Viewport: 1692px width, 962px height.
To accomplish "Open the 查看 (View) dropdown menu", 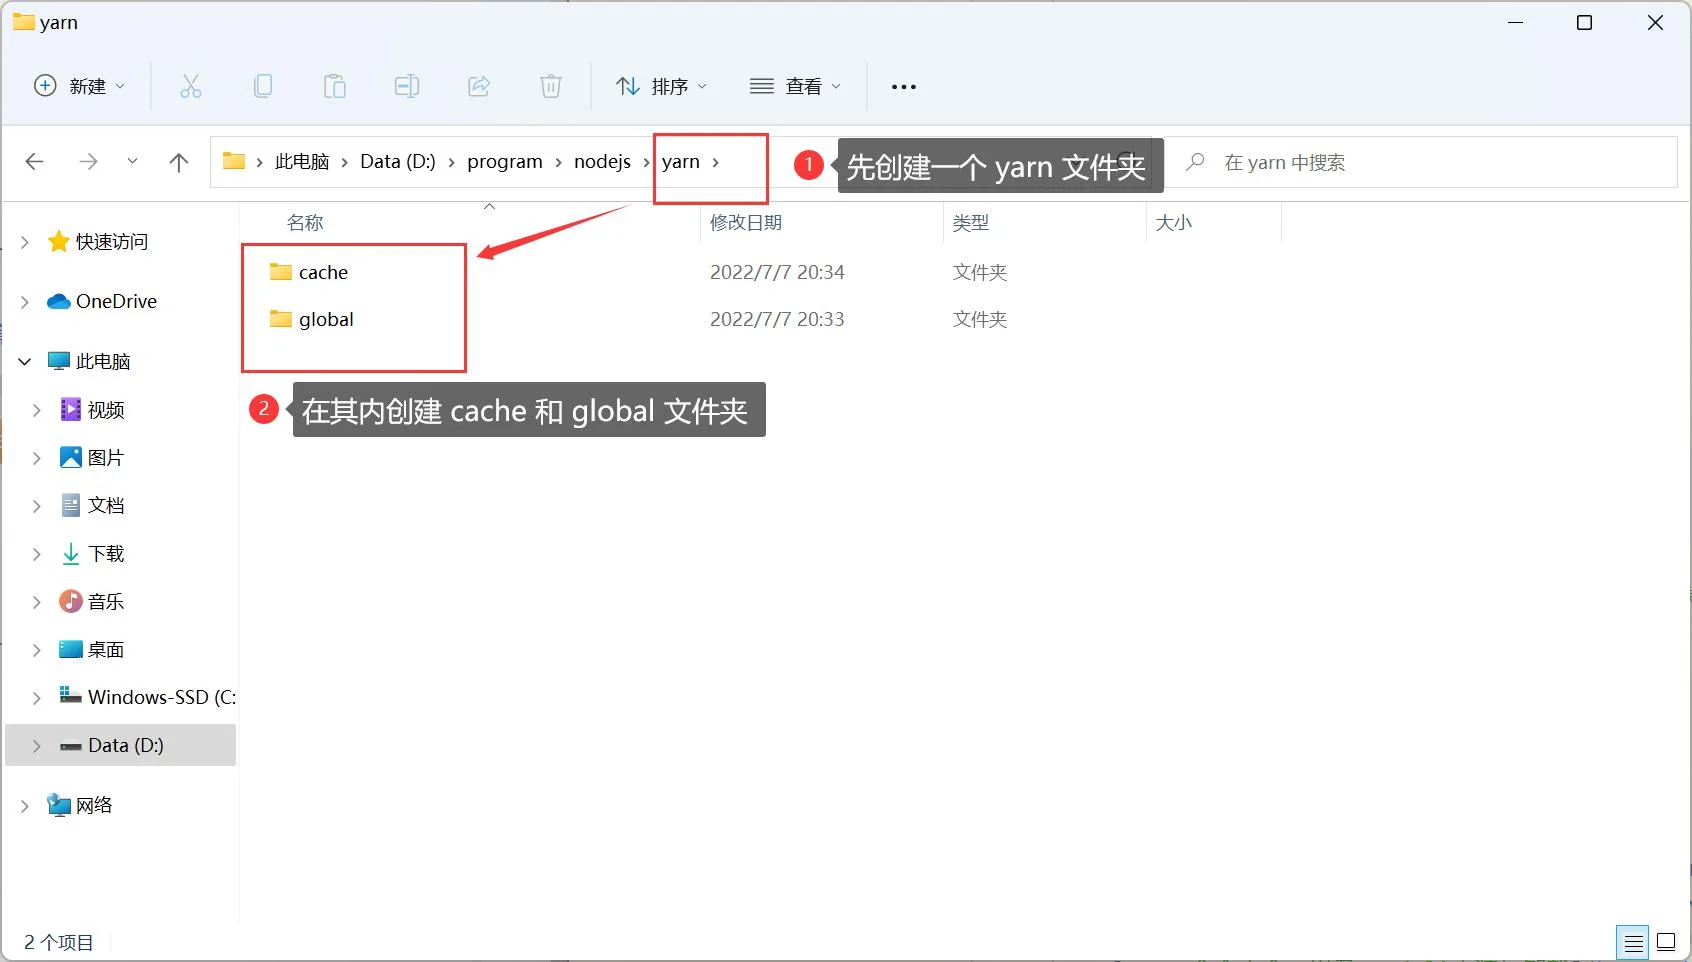I will click(795, 87).
